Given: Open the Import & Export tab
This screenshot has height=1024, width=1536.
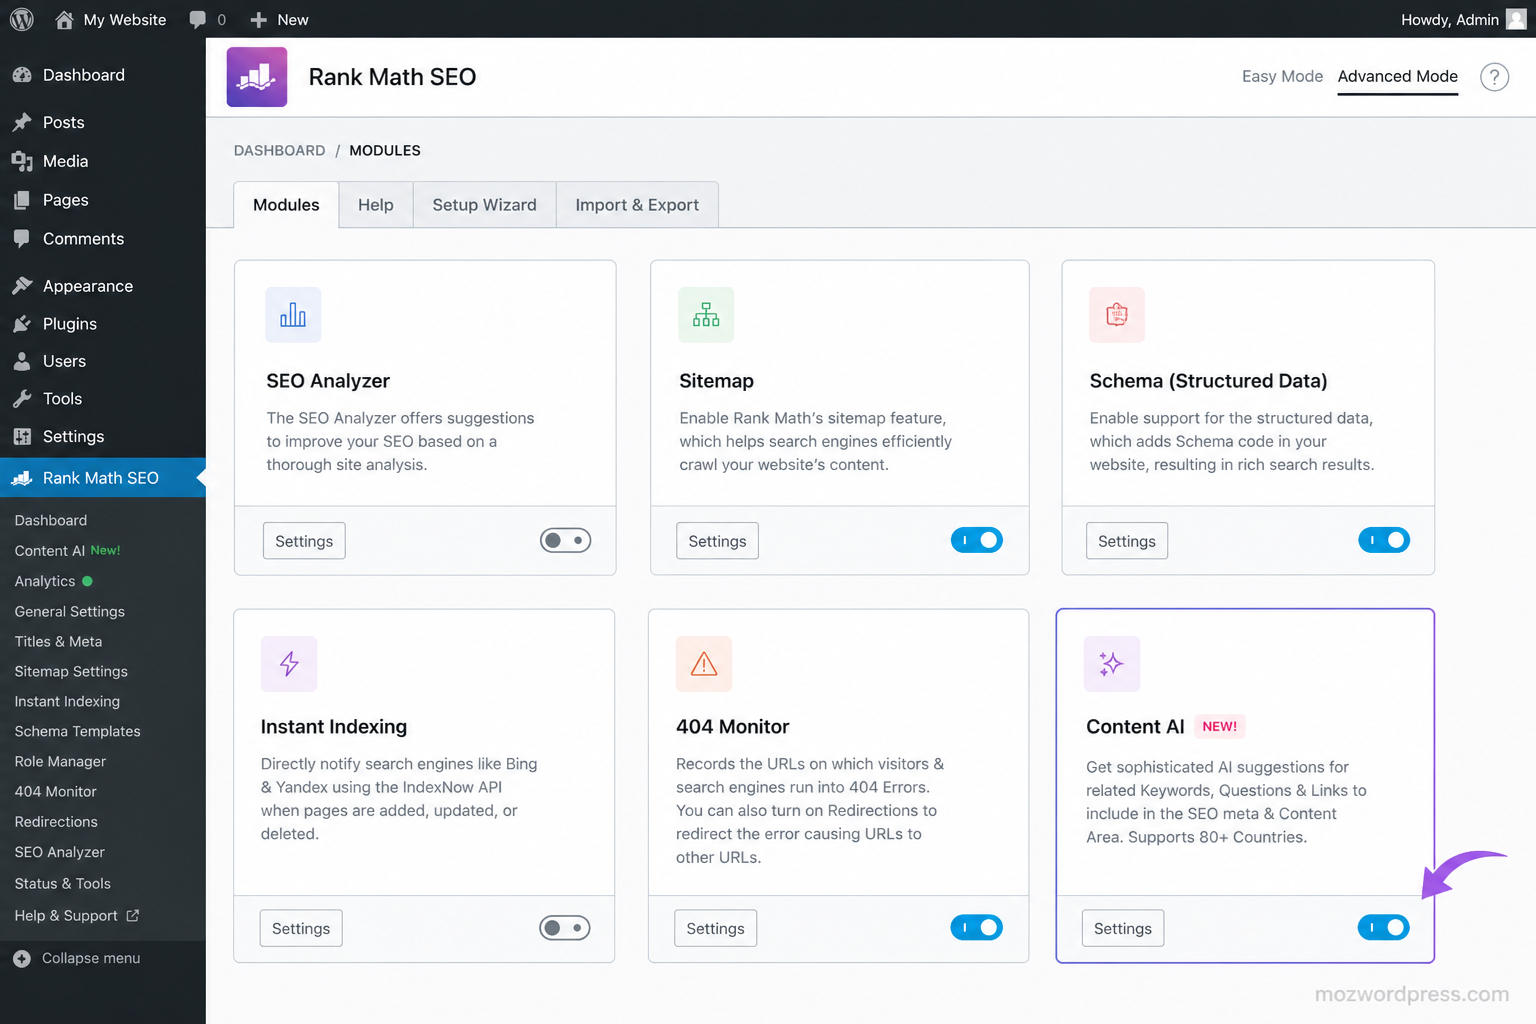Looking at the screenshot, I should (637, 205).
